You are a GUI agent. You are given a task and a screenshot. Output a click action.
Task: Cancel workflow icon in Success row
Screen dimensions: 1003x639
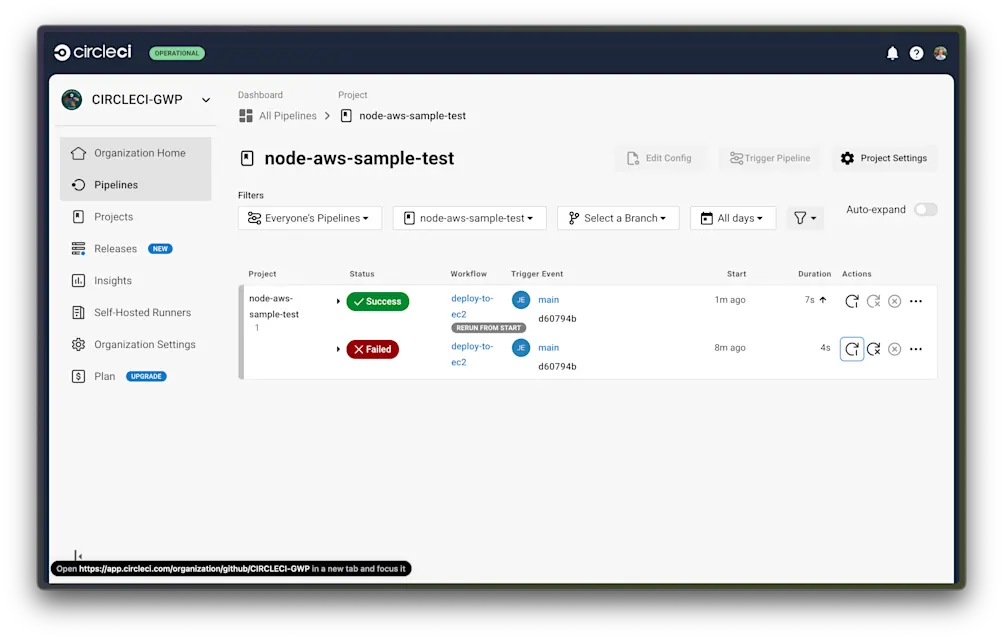tap(894, 301)
